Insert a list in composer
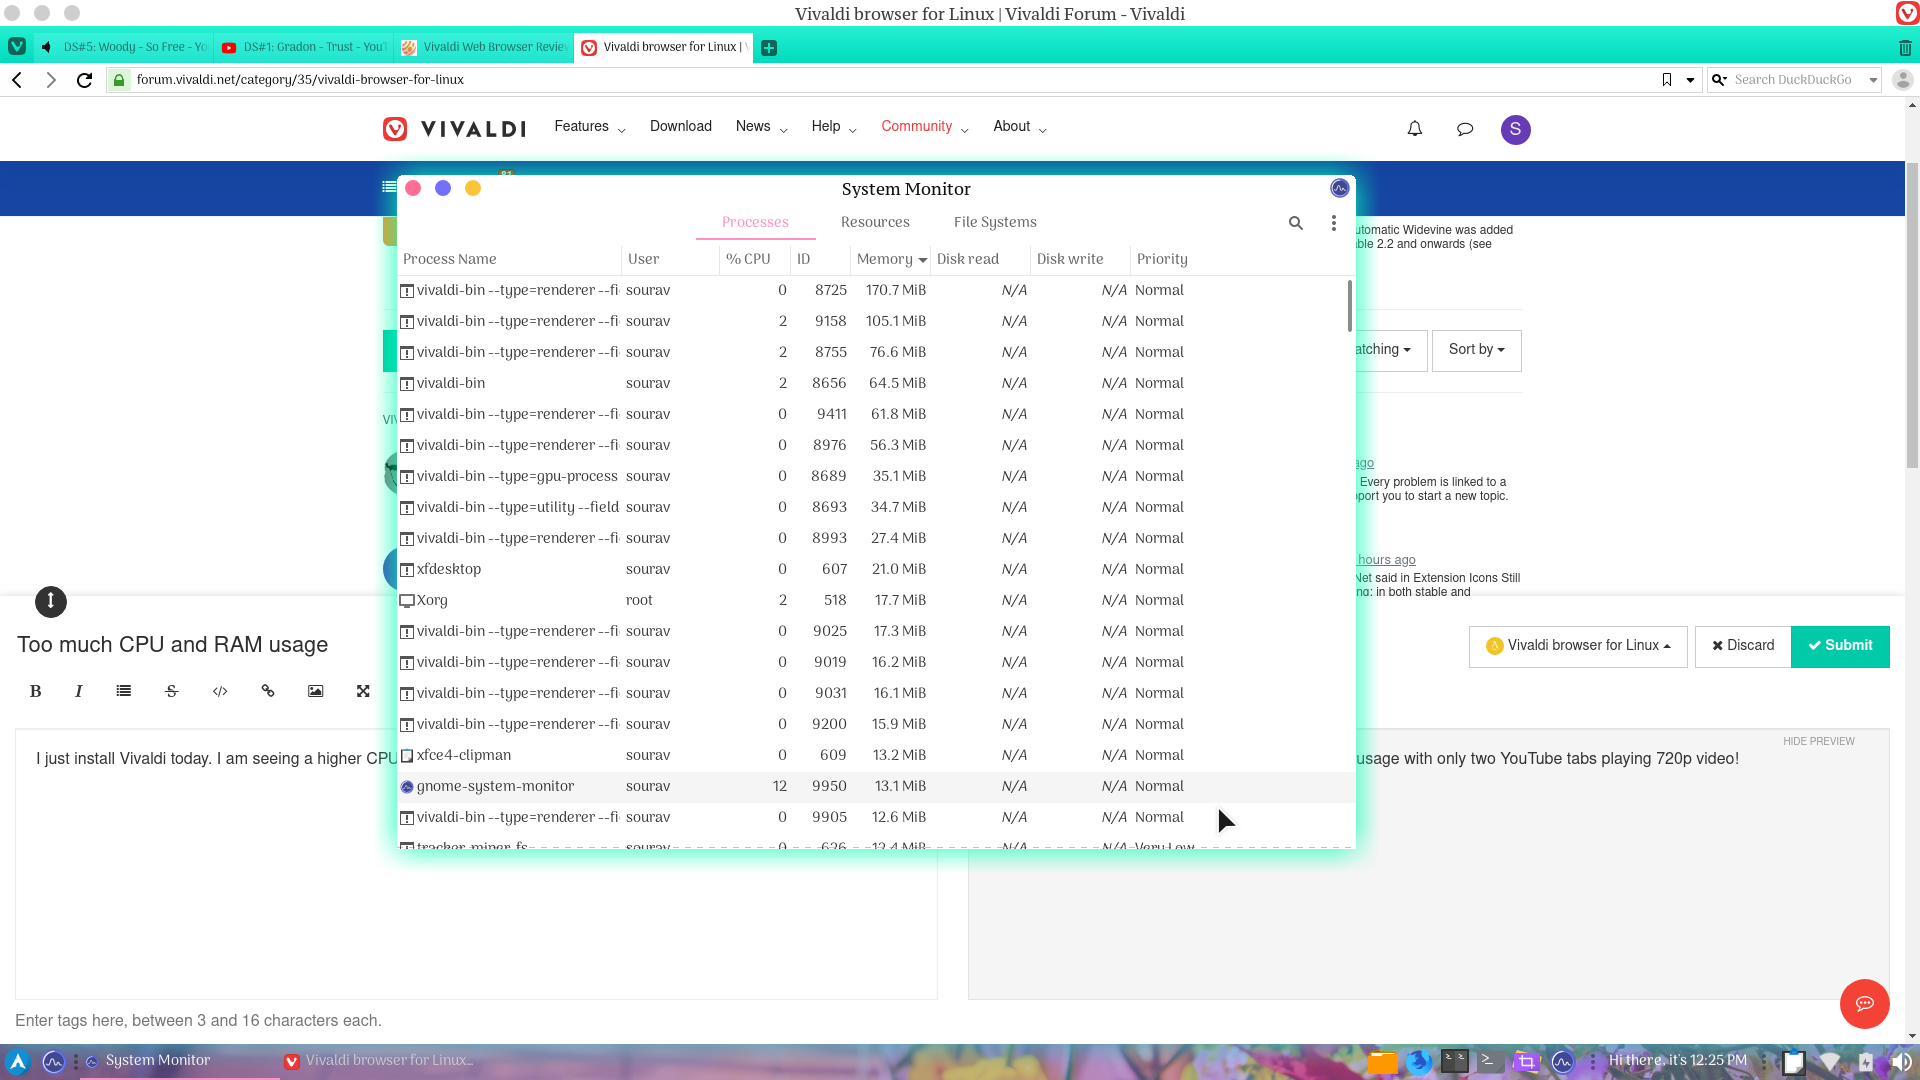The image size is (1920, 1080). [x=124, y=691]
